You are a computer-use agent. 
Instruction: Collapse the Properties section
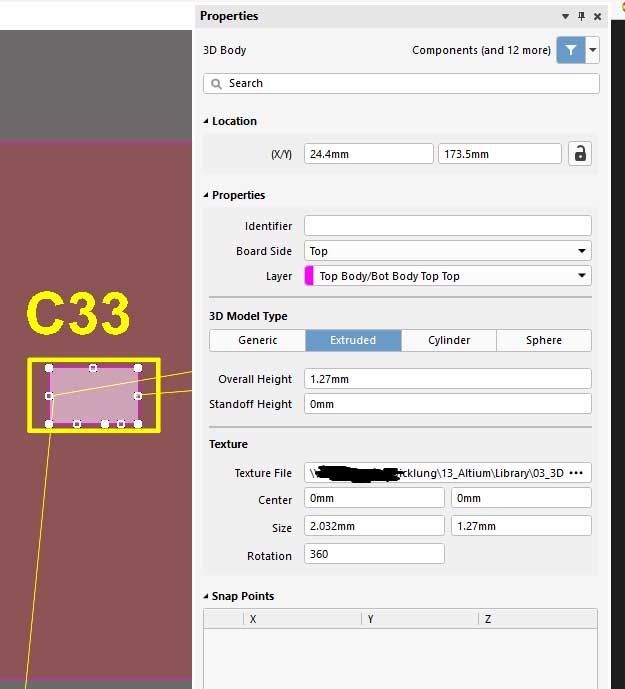(x=206, y=195)
